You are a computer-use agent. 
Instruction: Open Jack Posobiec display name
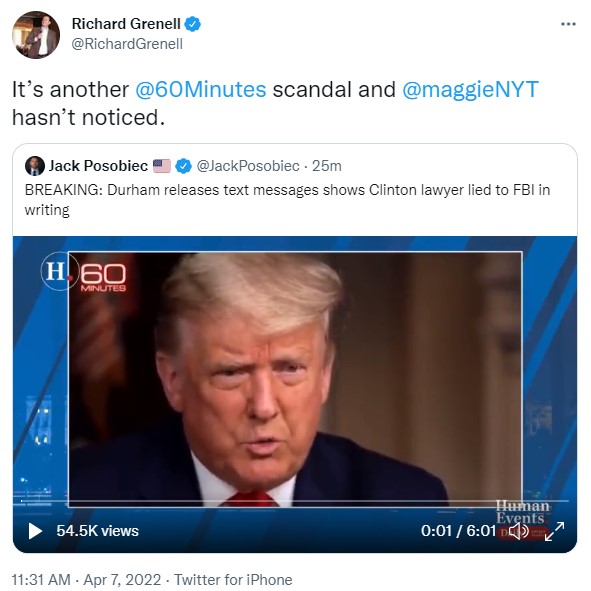click(x=98, y=166)
